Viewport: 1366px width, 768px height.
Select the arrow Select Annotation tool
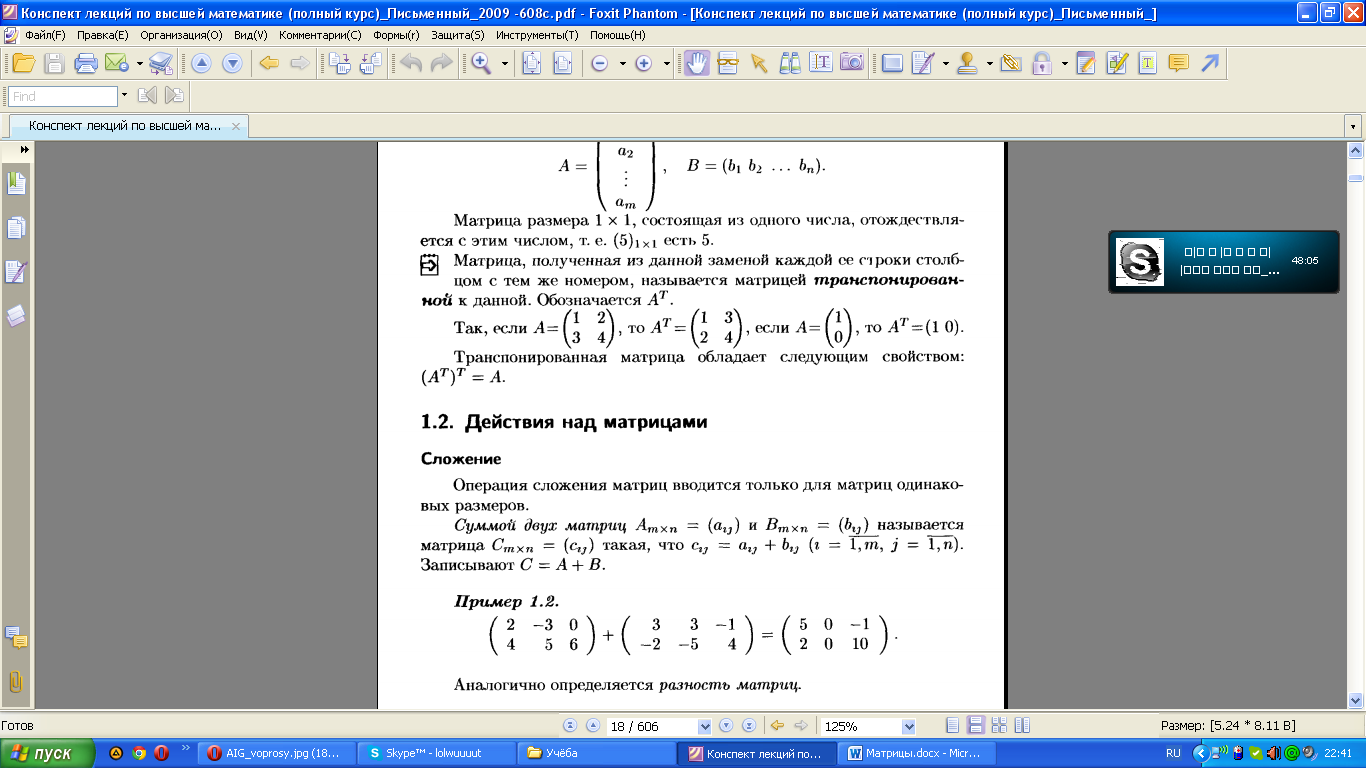pyautogui.click(x=758, y=63)
